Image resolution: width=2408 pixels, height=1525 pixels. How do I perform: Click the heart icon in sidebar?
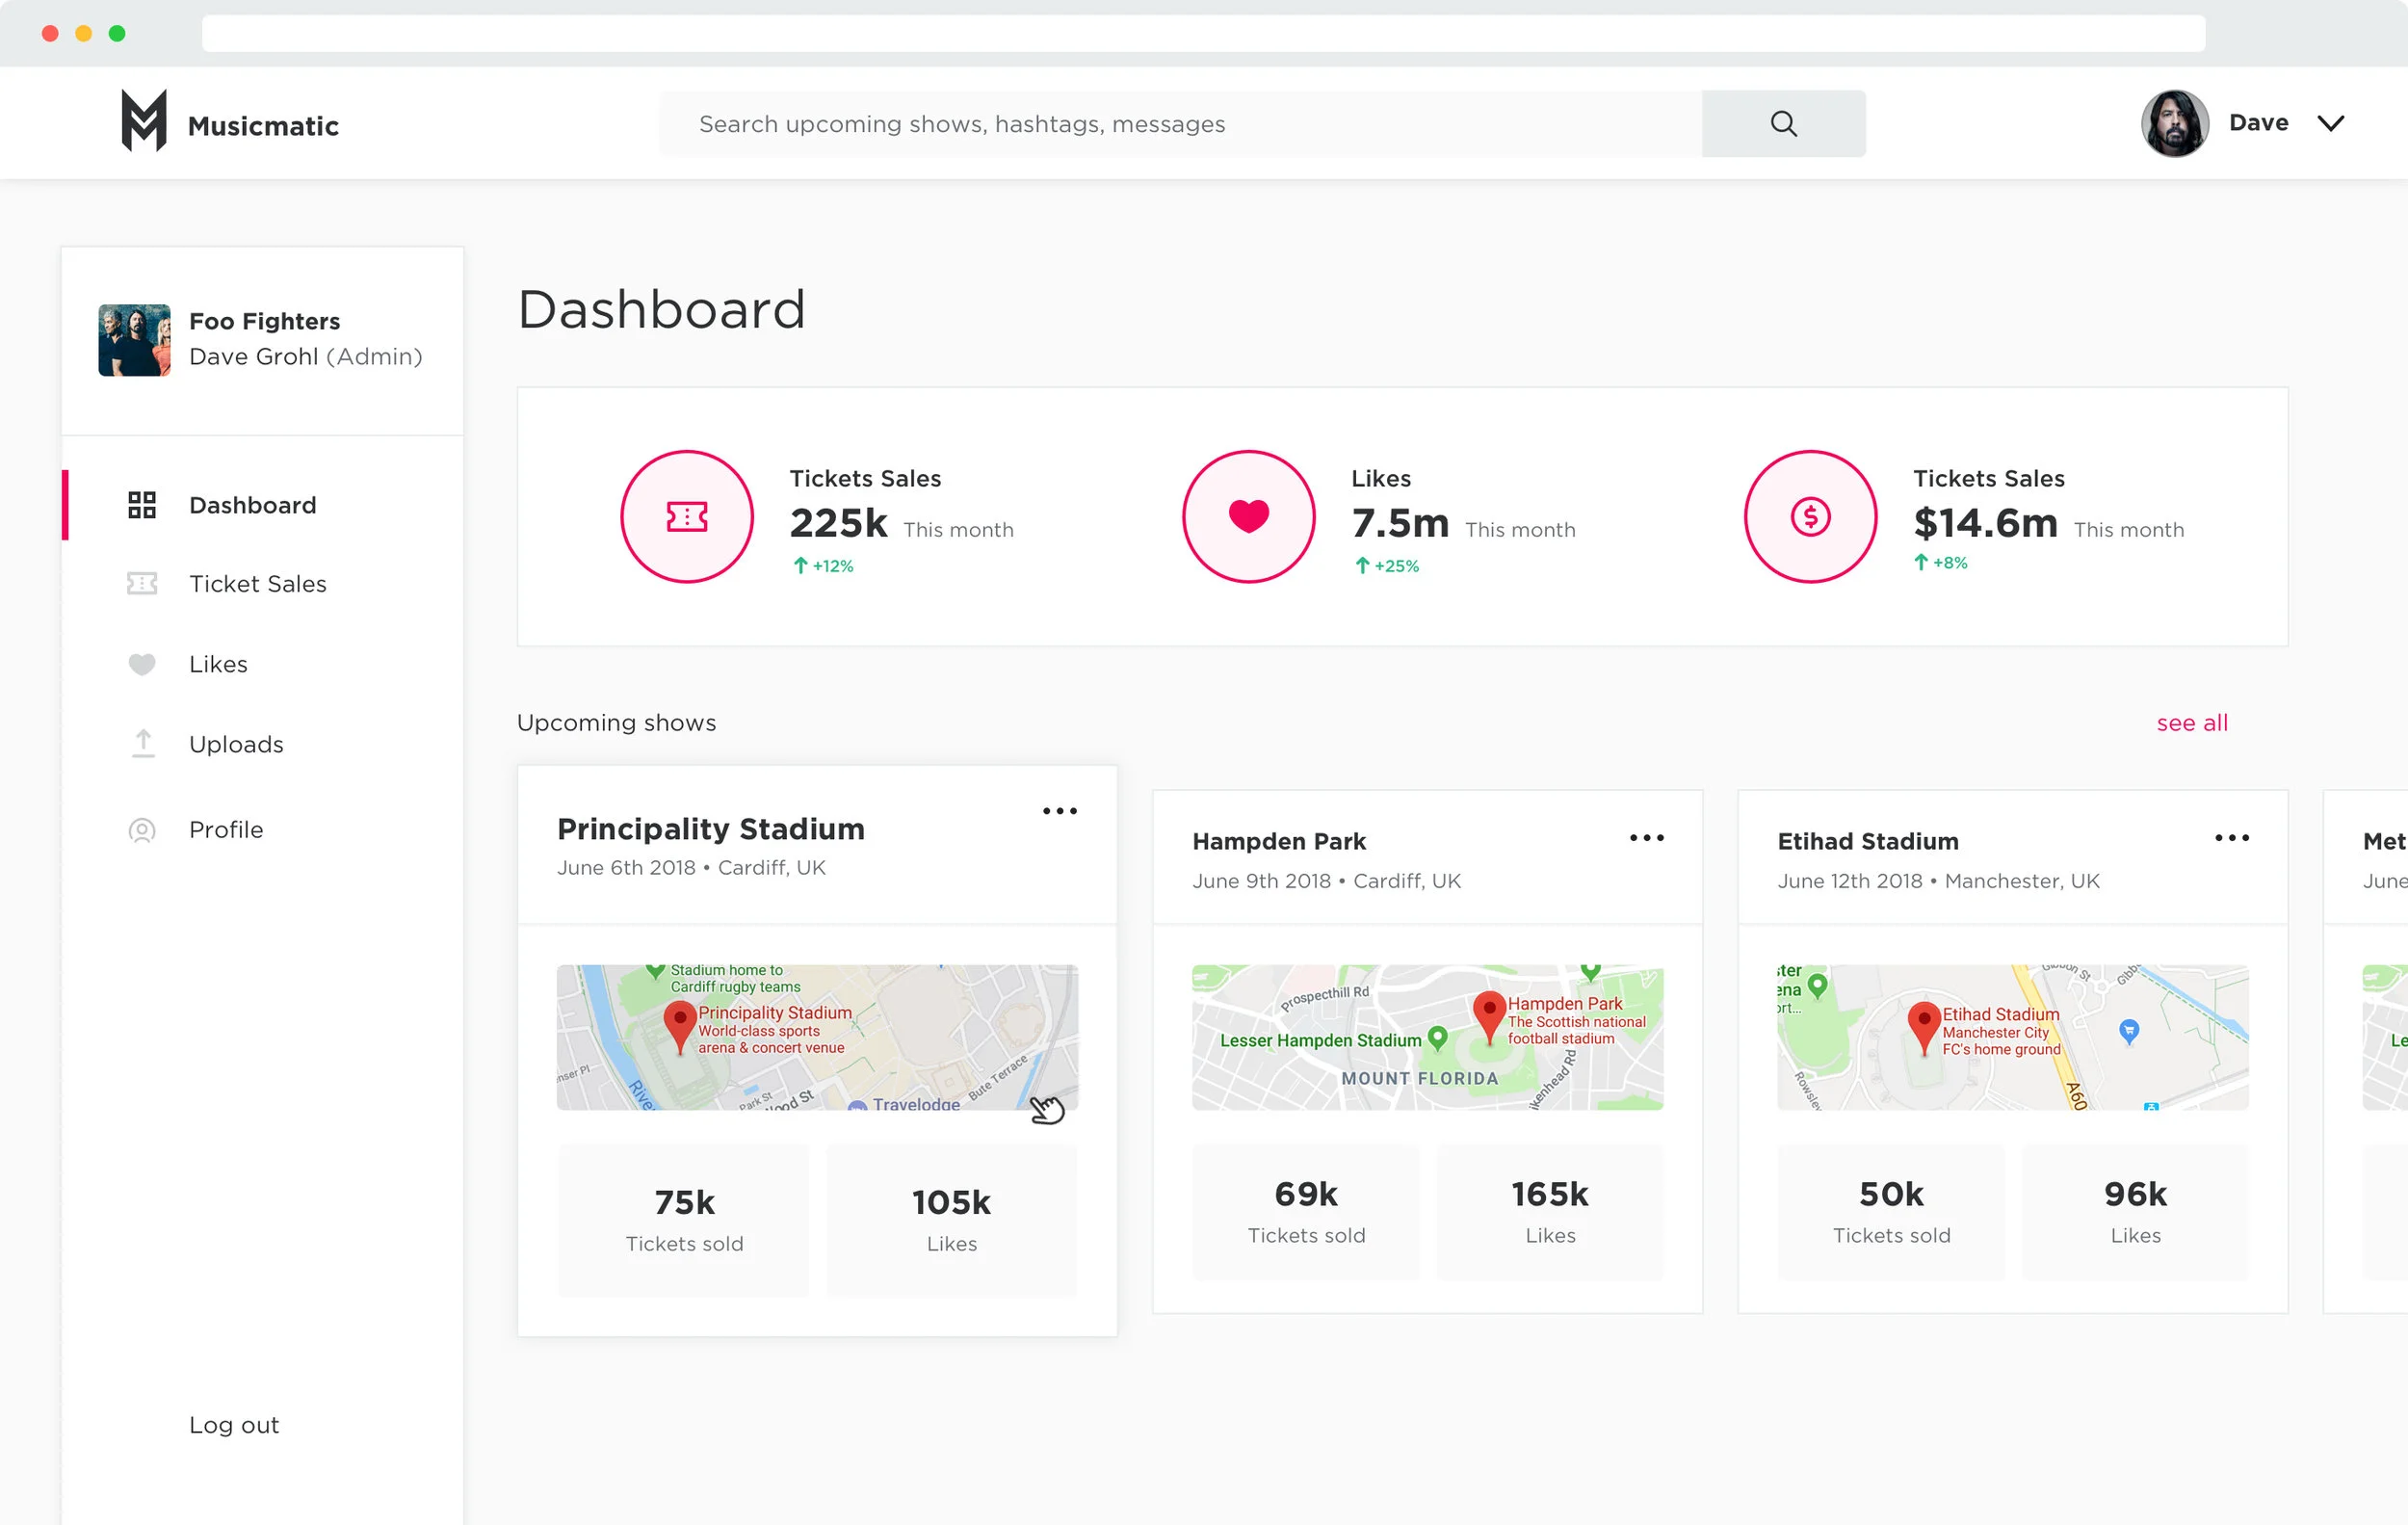142,664
